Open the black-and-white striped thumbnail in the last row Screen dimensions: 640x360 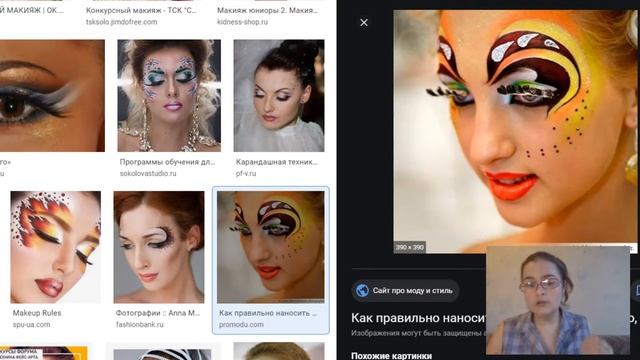tap(162, 354)
